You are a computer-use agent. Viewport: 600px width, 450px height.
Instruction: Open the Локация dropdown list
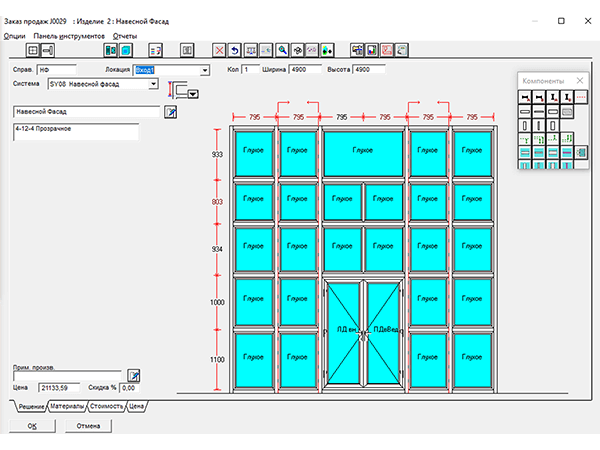(x=205, y=71)
